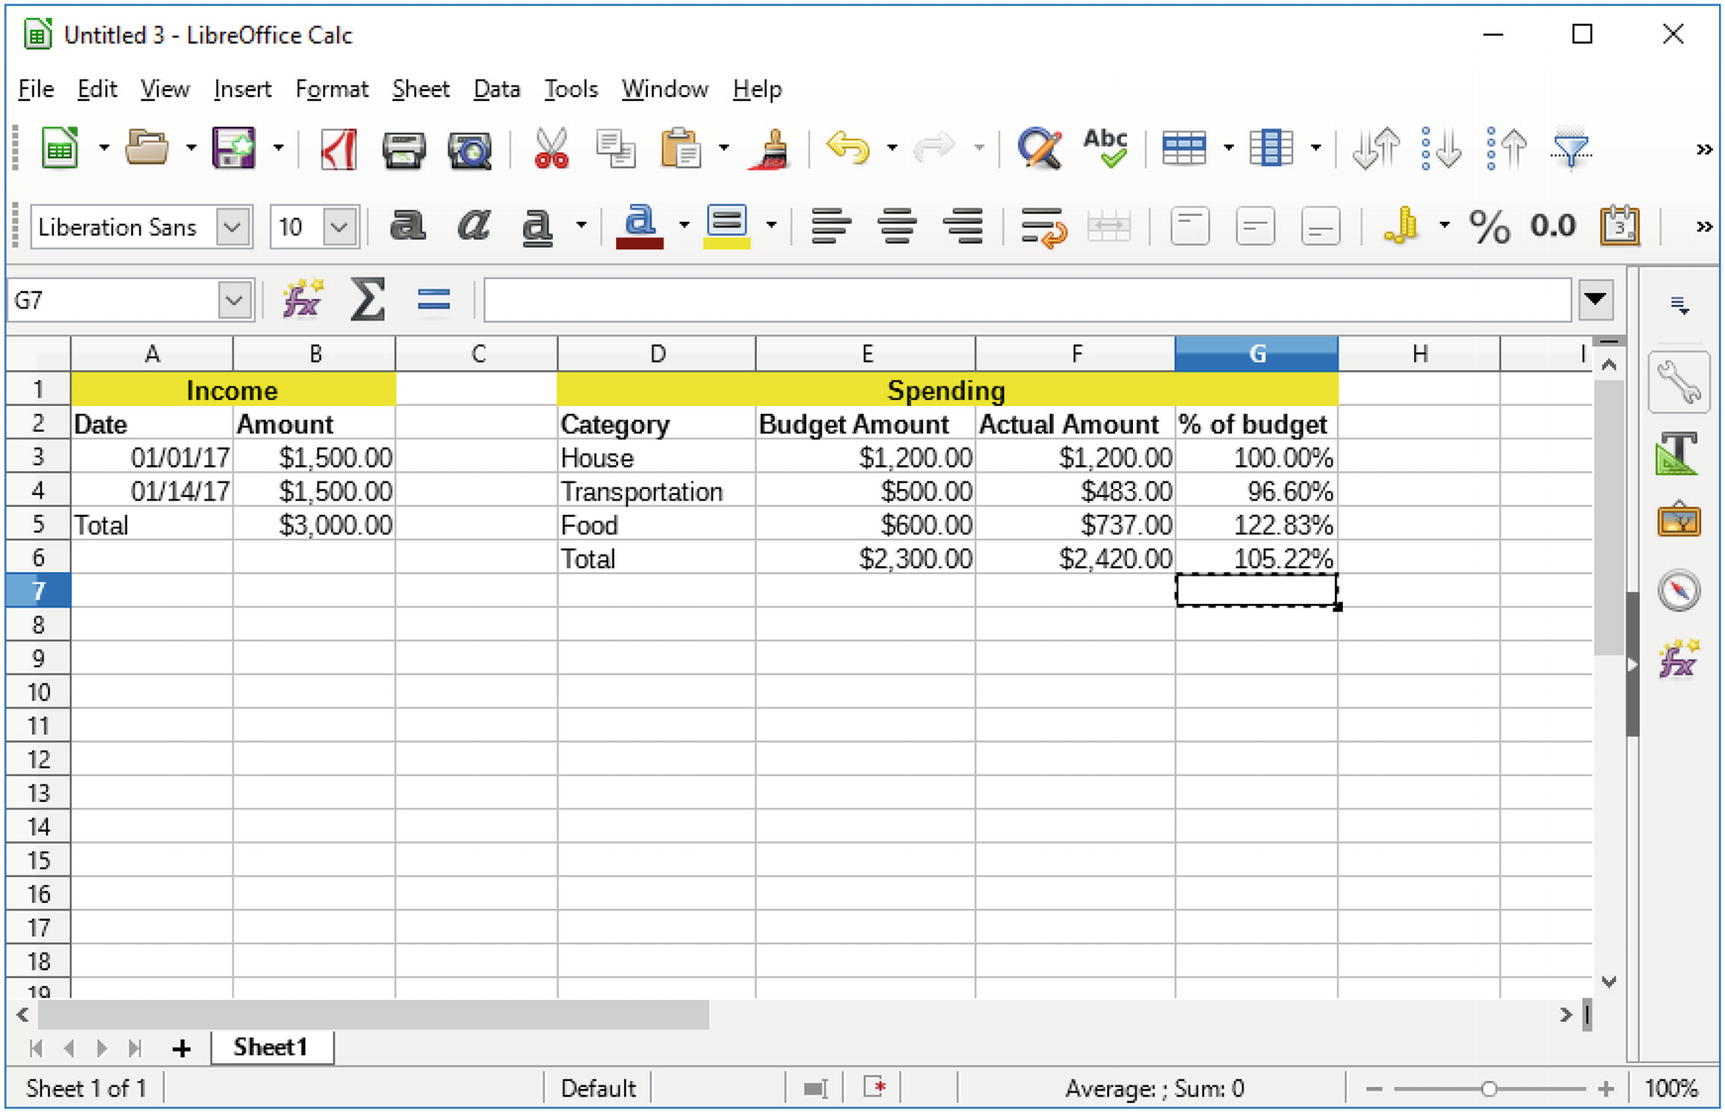This screenshot has width=1725, height=1113.
Task: Select Clone Formatting paintbrush
Action: [771, 149]
